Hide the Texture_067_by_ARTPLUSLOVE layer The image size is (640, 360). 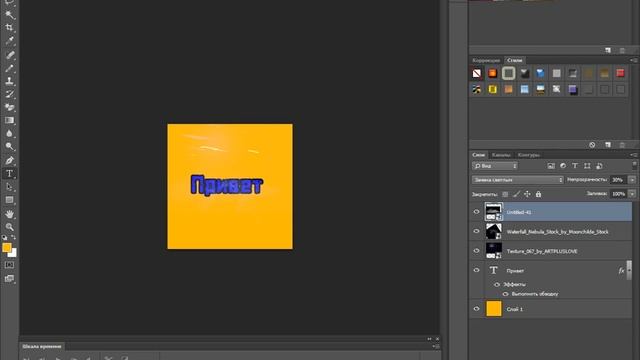[476, 251]
